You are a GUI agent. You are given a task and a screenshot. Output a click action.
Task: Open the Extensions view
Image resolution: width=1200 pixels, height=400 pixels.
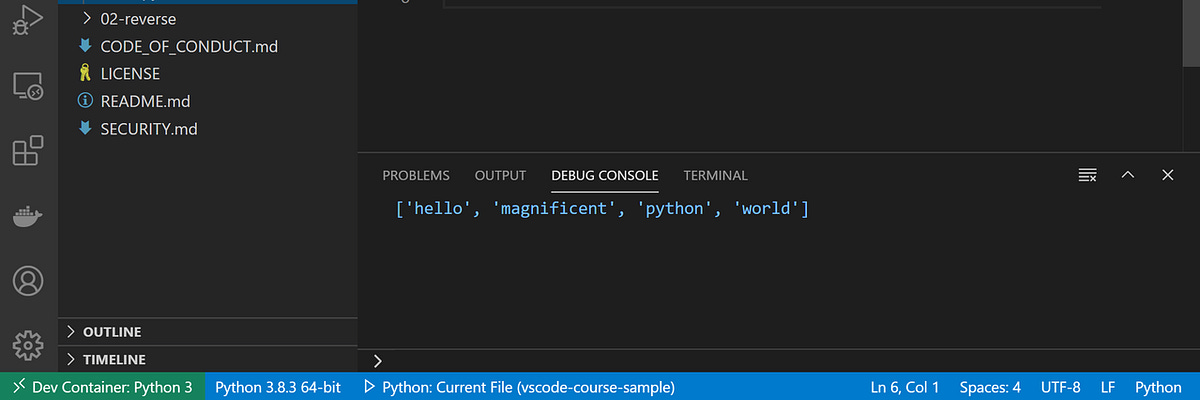[28, 151]
